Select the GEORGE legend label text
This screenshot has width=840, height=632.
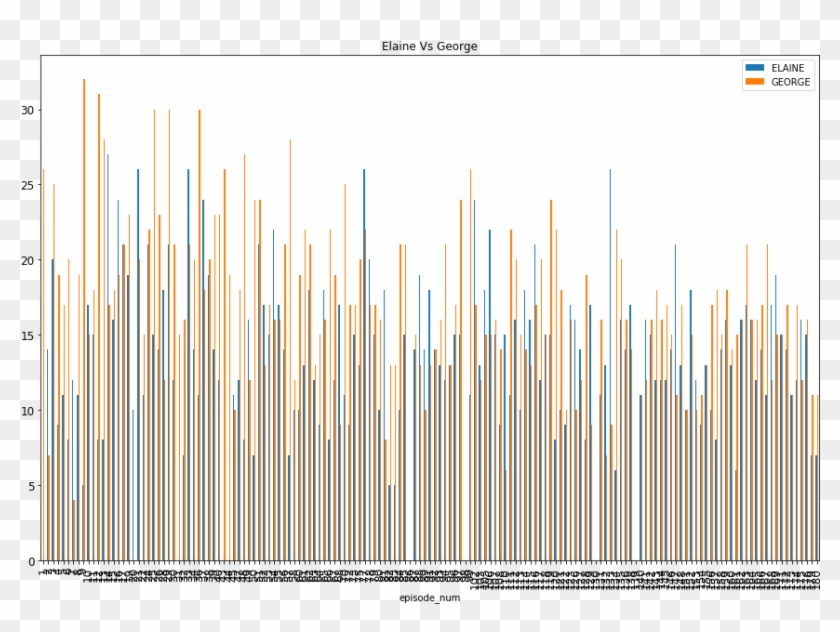(x=791, y=83)
